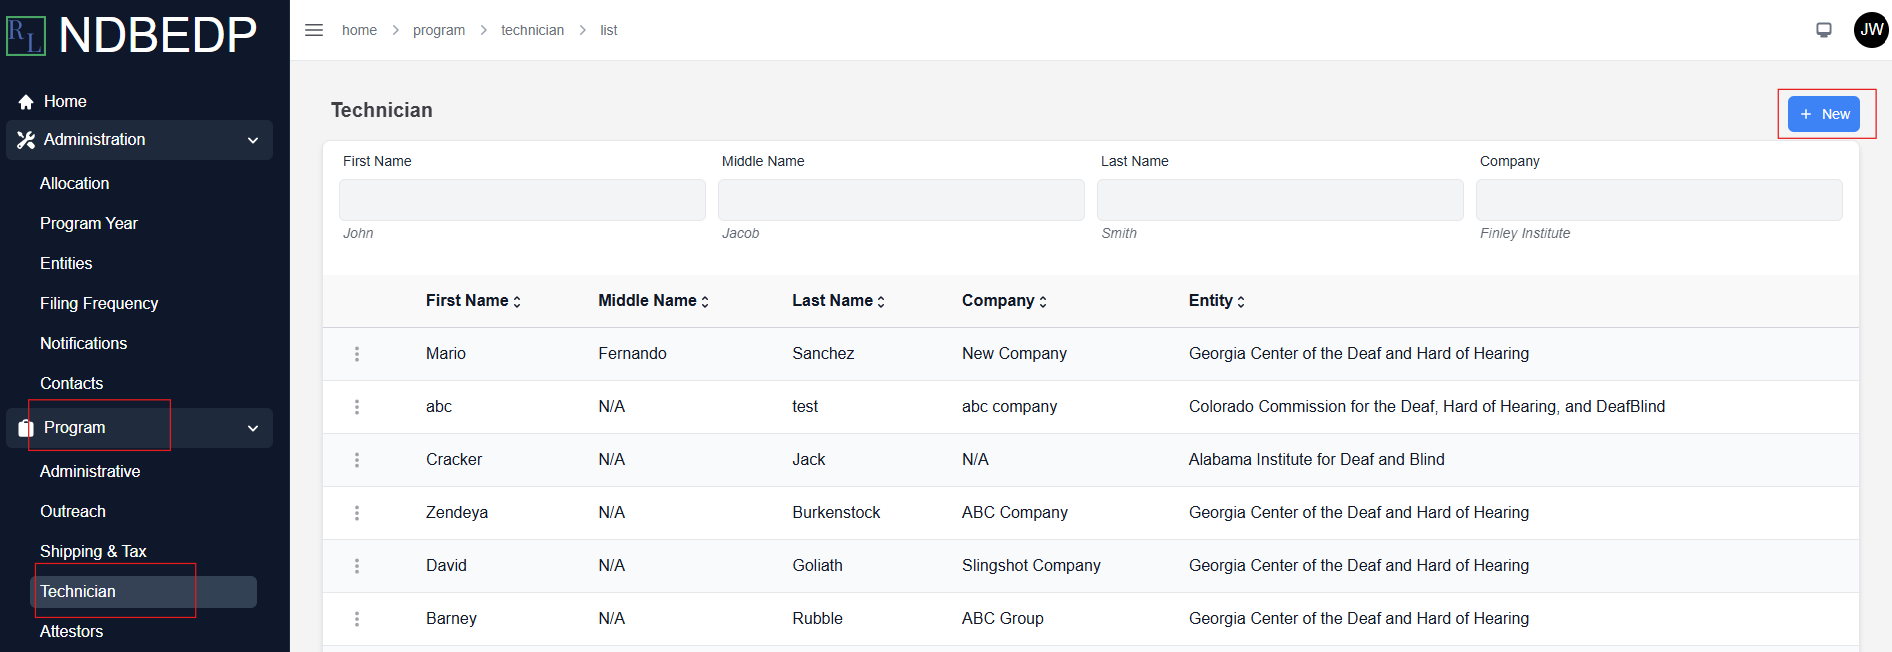This screenshot has height=652, width=1892.
Task: Open Allocation in the sidebar
Action: click(75, 184)
